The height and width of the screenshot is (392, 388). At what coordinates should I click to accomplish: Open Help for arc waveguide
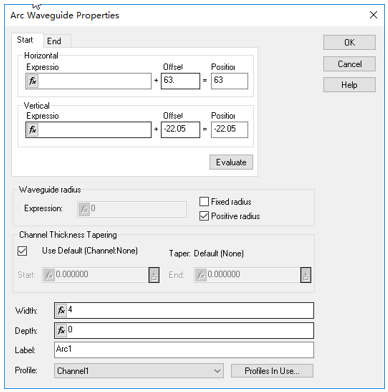click(x=349, y=85)
